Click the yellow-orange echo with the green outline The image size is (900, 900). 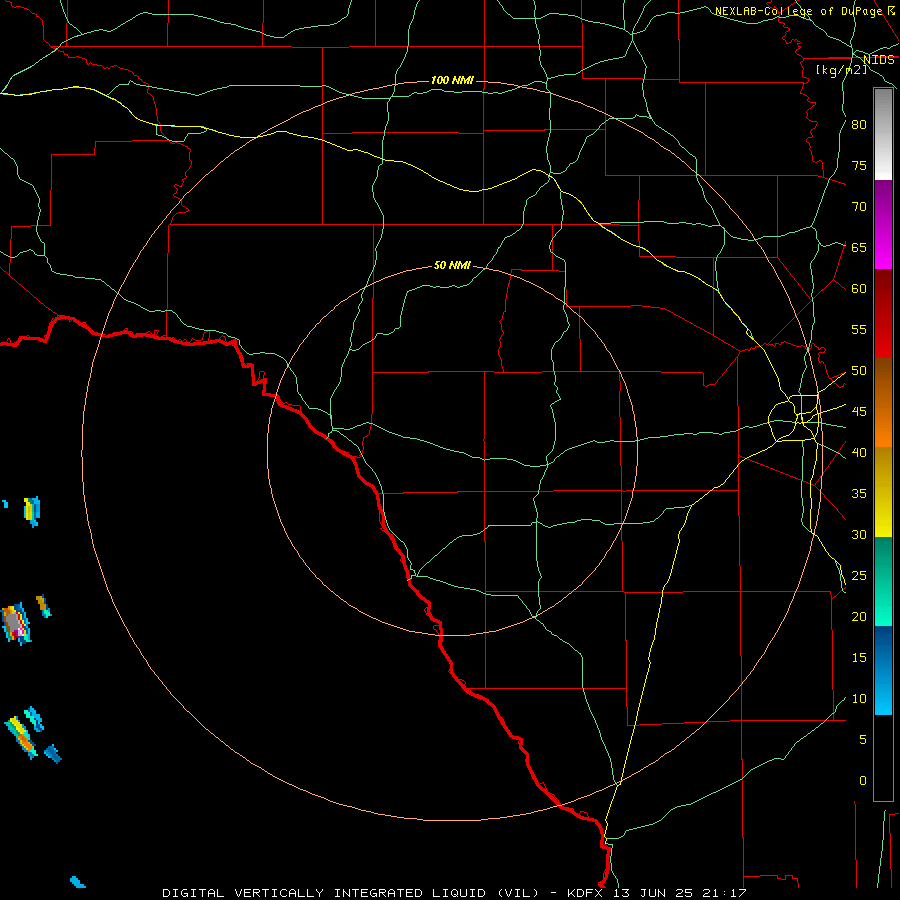click(22, 738)
